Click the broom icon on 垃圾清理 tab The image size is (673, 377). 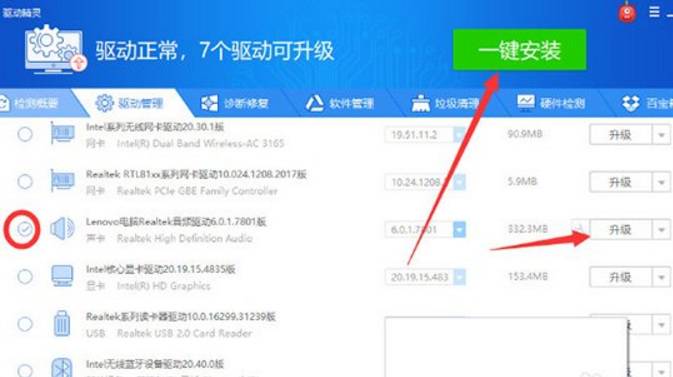pyautogui.click(x=420, y=103)
